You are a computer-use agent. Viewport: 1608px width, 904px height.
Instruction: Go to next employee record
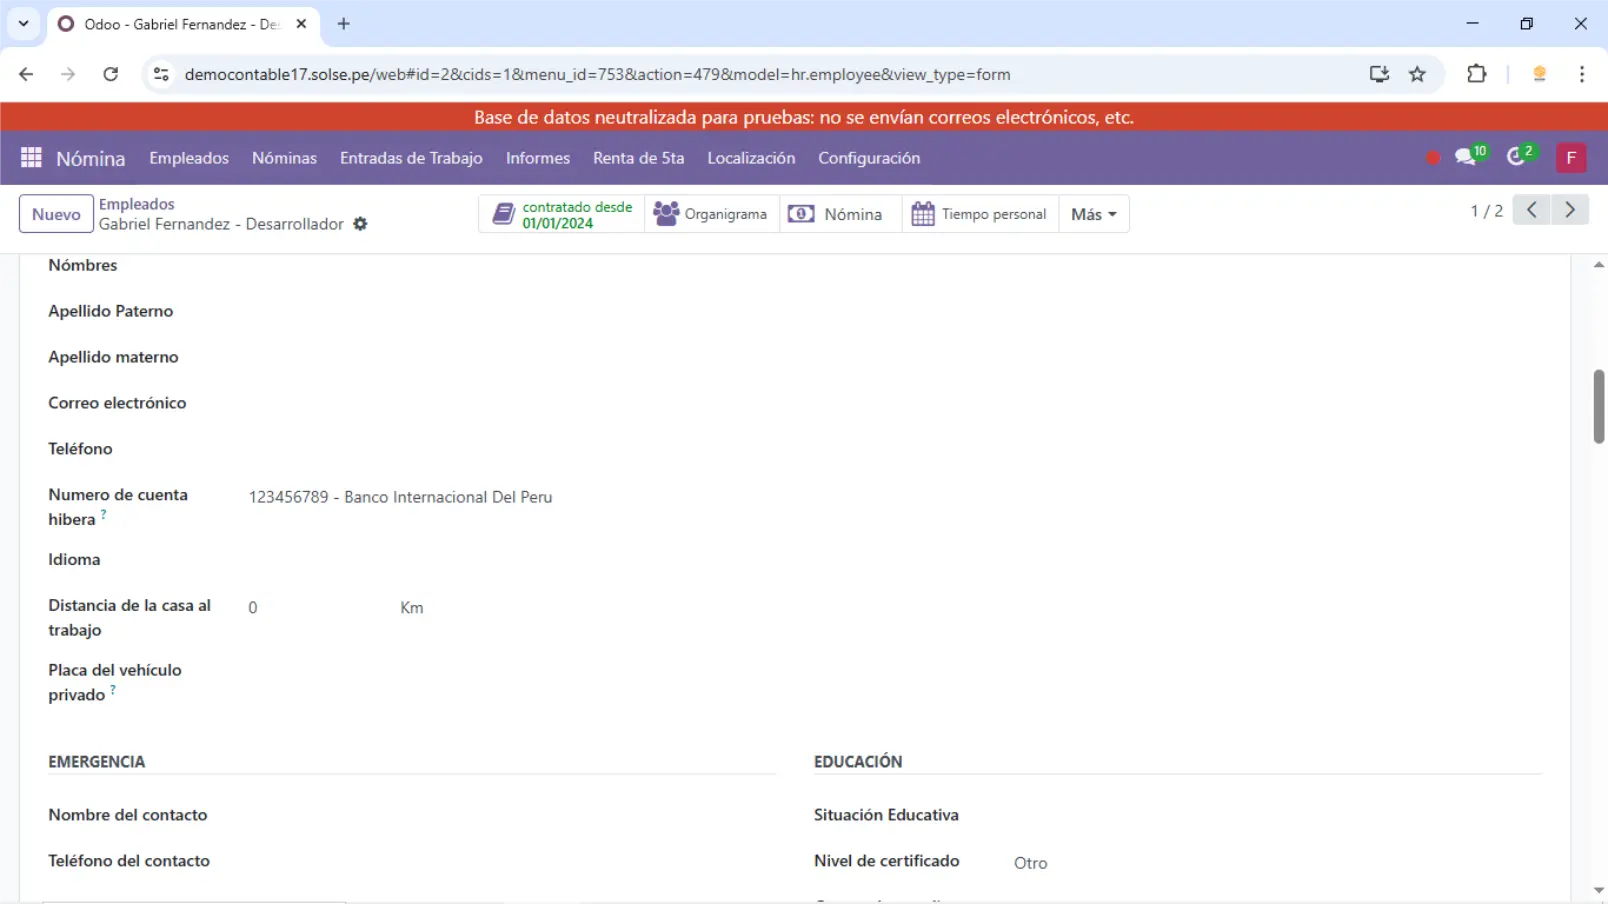[x=1570, y=210]
